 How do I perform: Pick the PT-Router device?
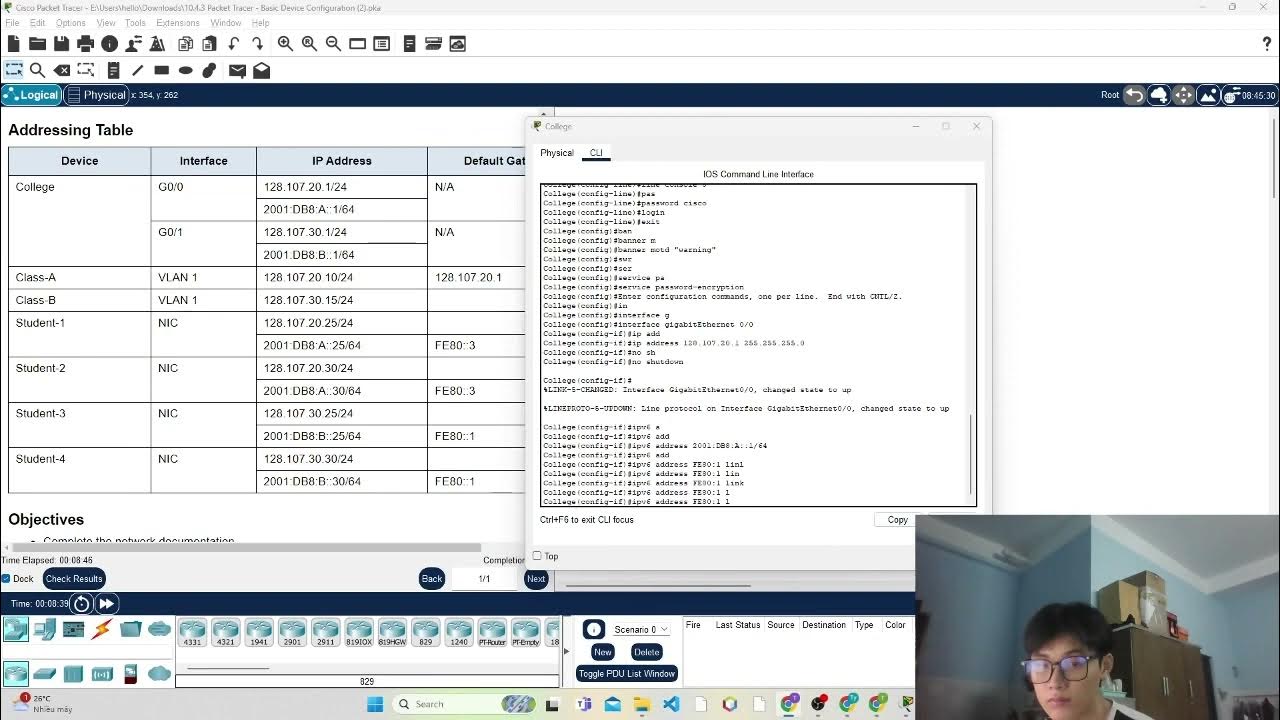click(x=492, y=632)
